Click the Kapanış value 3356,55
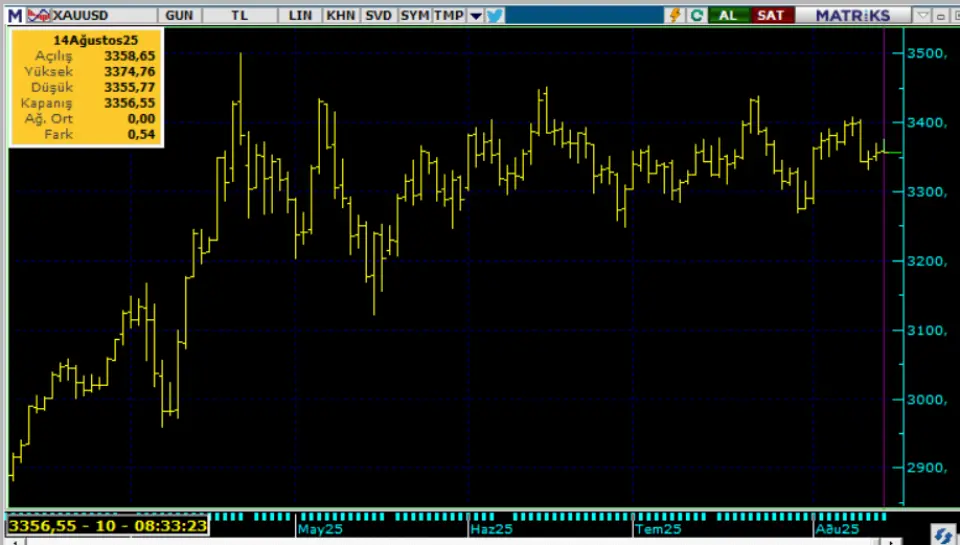 tap(129, 103)
